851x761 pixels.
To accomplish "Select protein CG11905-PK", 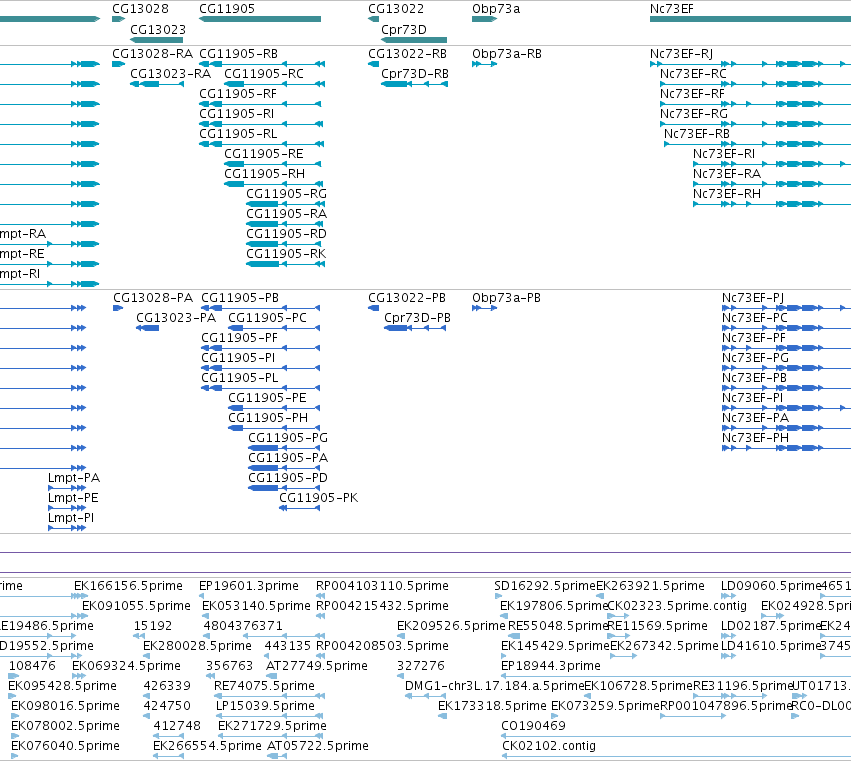I will coord(319,498).
